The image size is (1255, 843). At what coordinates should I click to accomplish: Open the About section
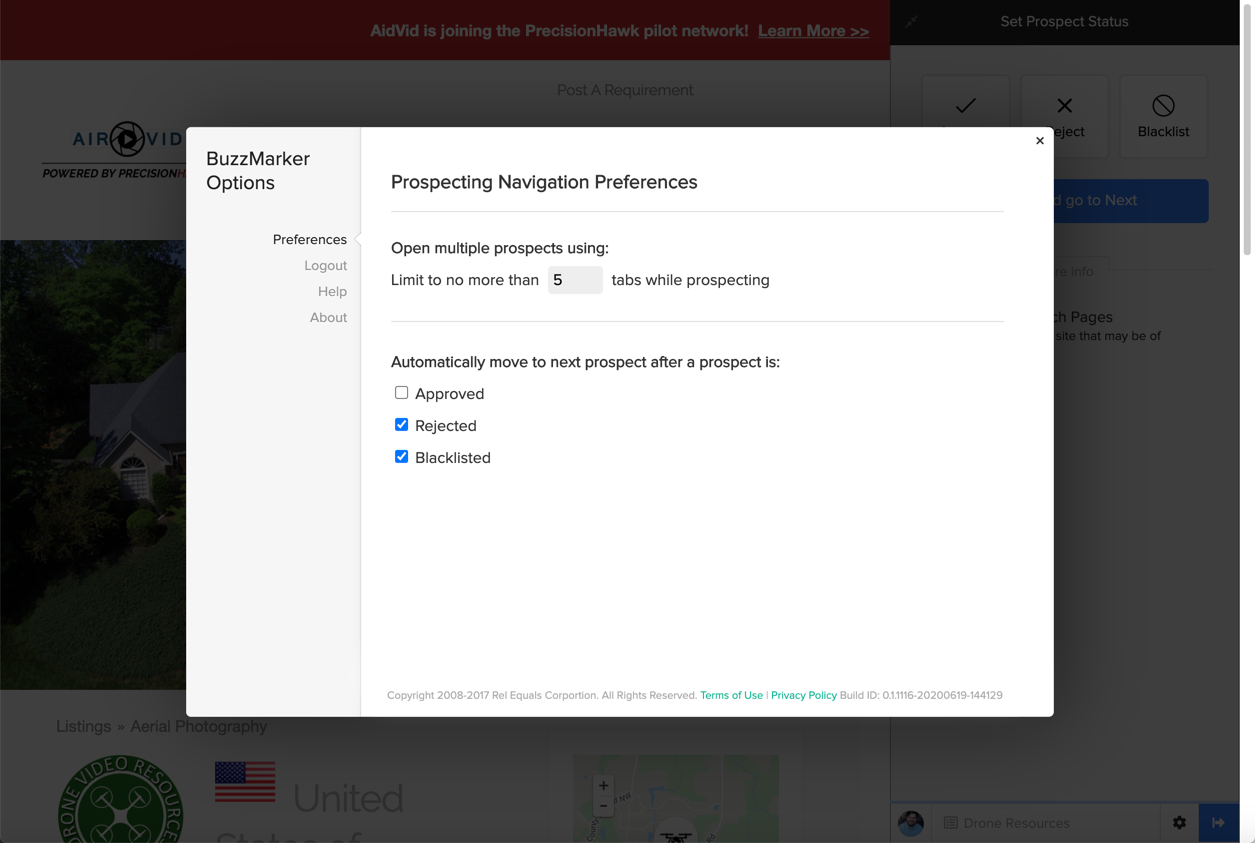coord(328,318)
